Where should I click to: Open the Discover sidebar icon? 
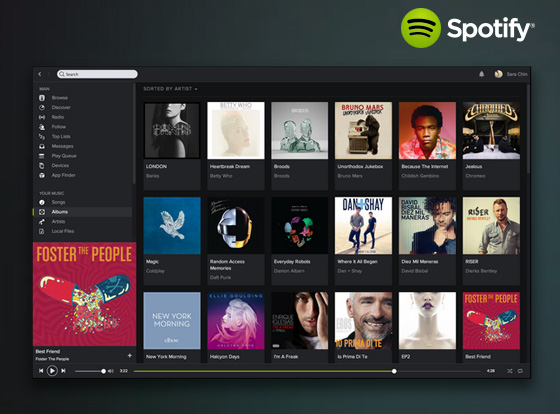coord(42,107)
